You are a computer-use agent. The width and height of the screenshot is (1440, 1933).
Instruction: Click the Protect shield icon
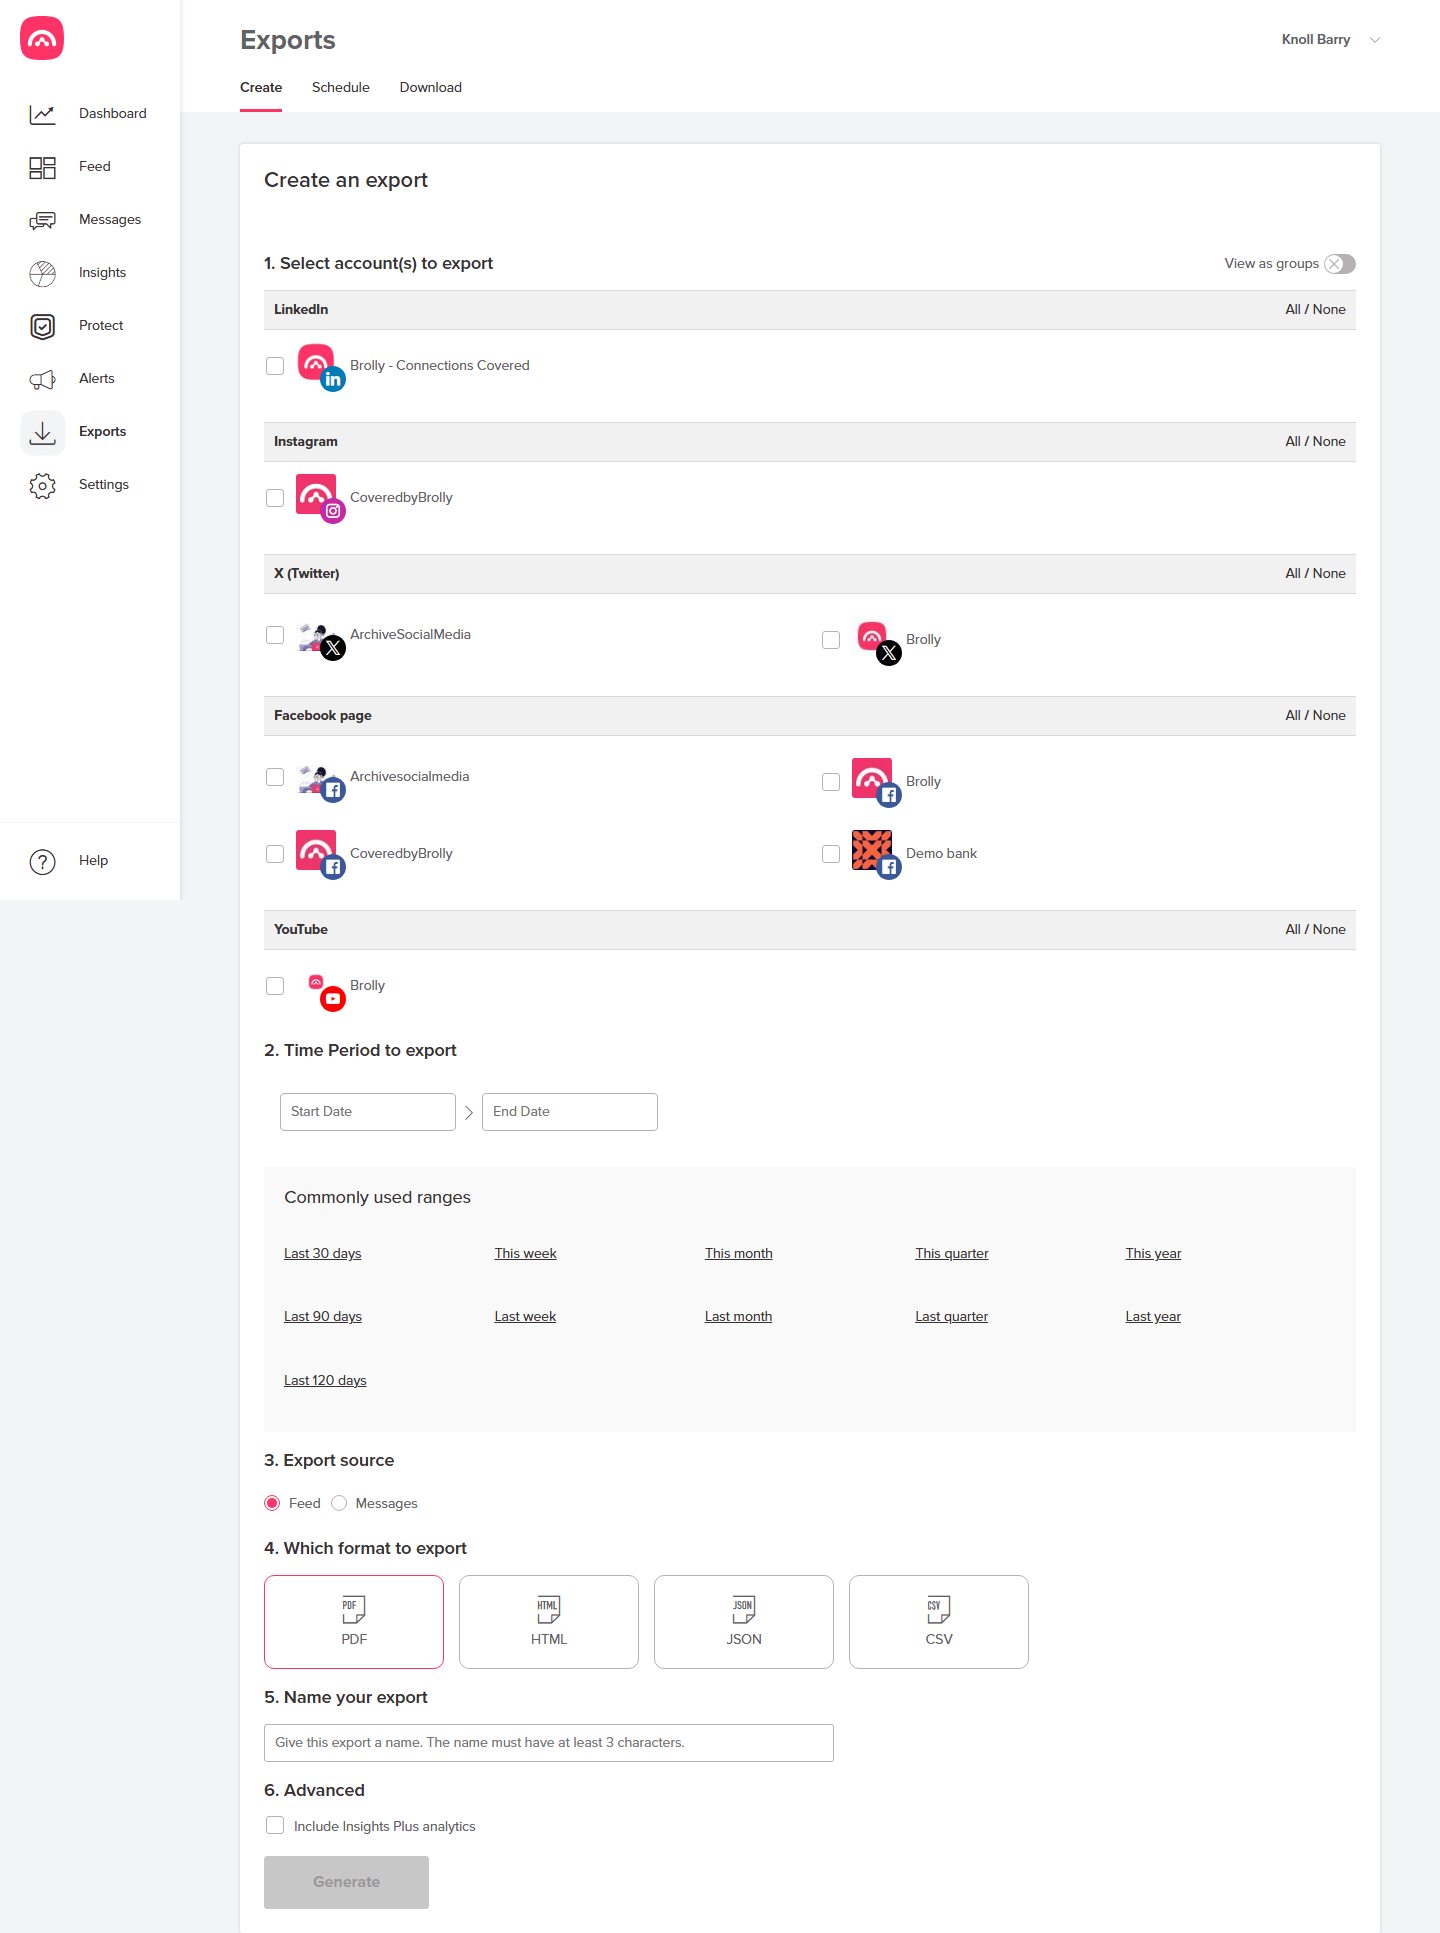click(42, 326)
